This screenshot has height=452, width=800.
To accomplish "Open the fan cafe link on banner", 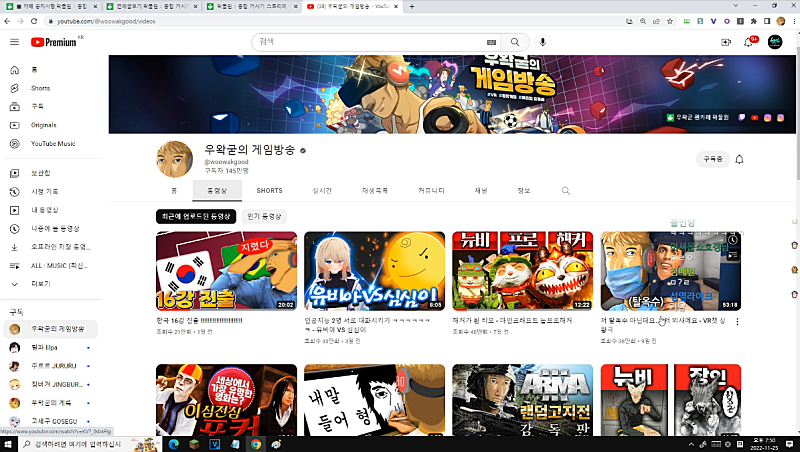I will pyautogui.click(x=698, y=117).
